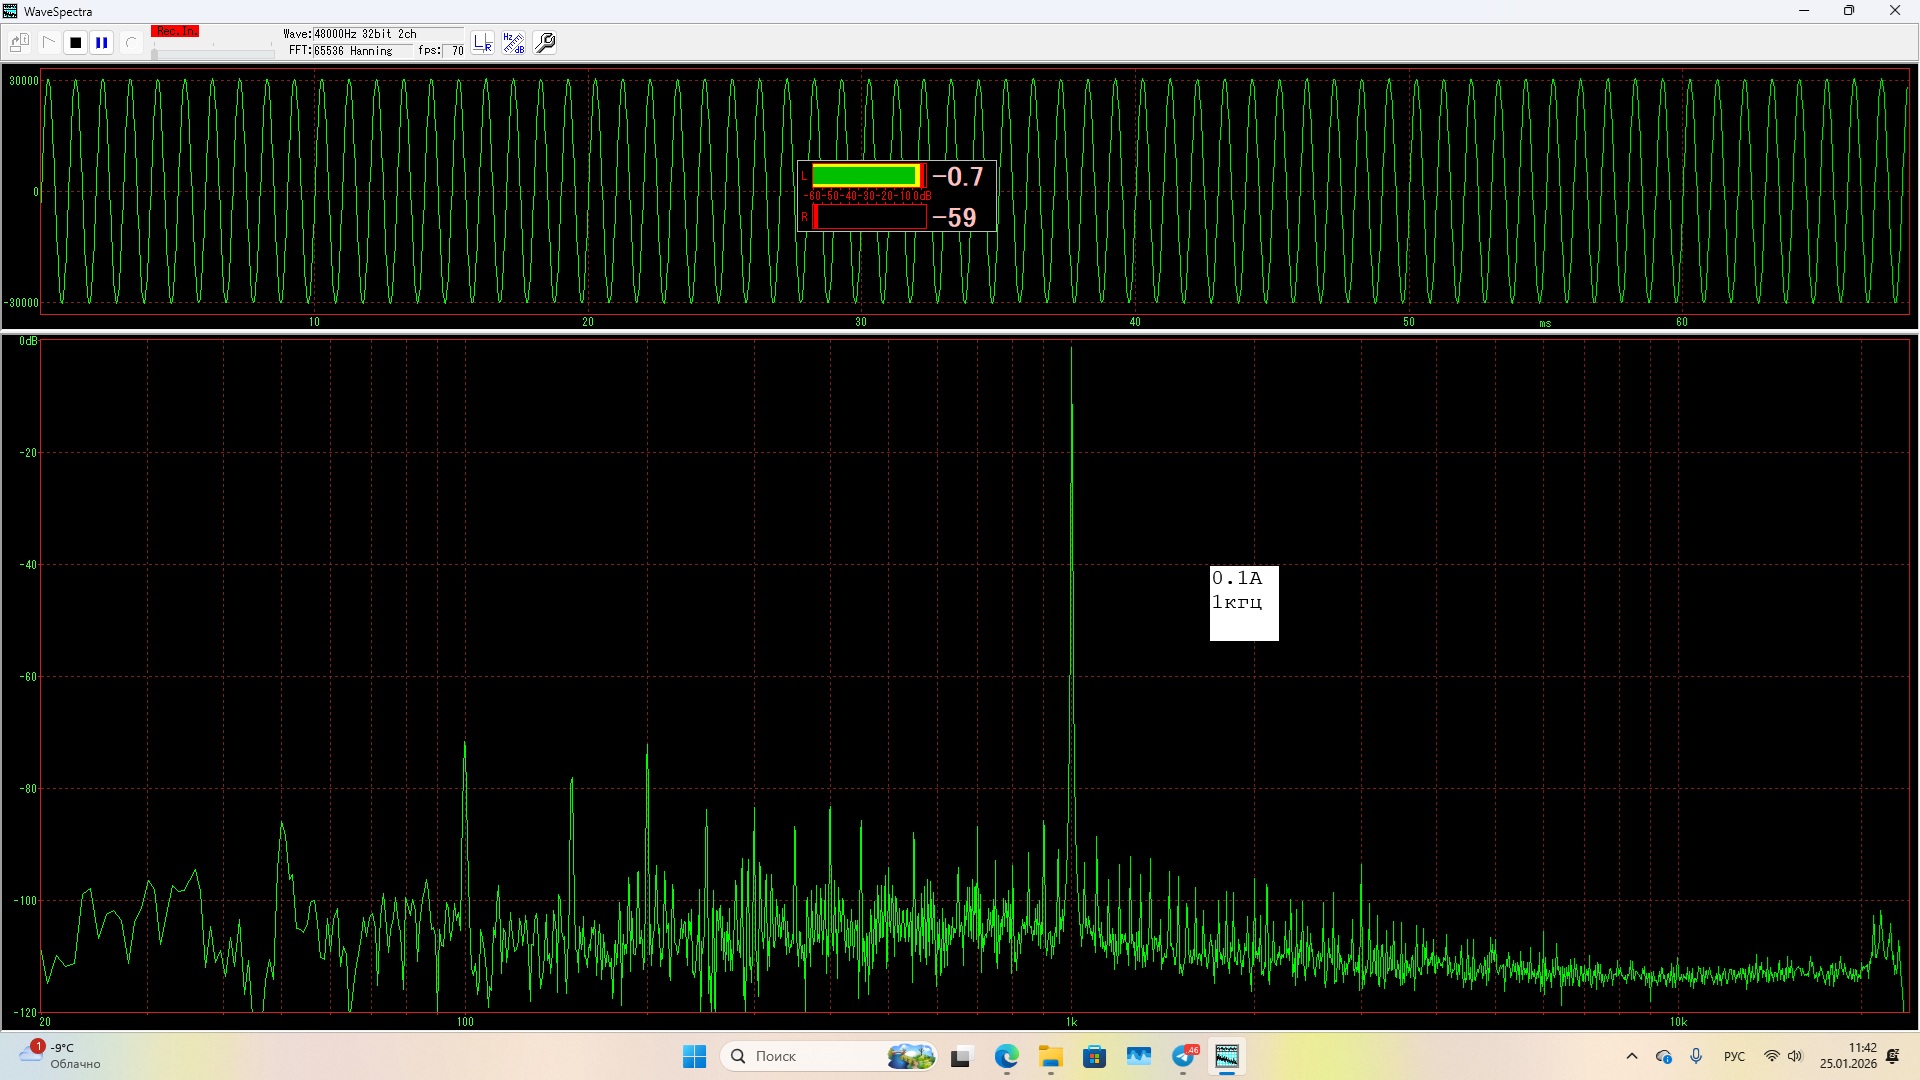1920x1080 pixels.
Task: Open the Hz/dB measurement ruler tool
Action: click(513, 43)
